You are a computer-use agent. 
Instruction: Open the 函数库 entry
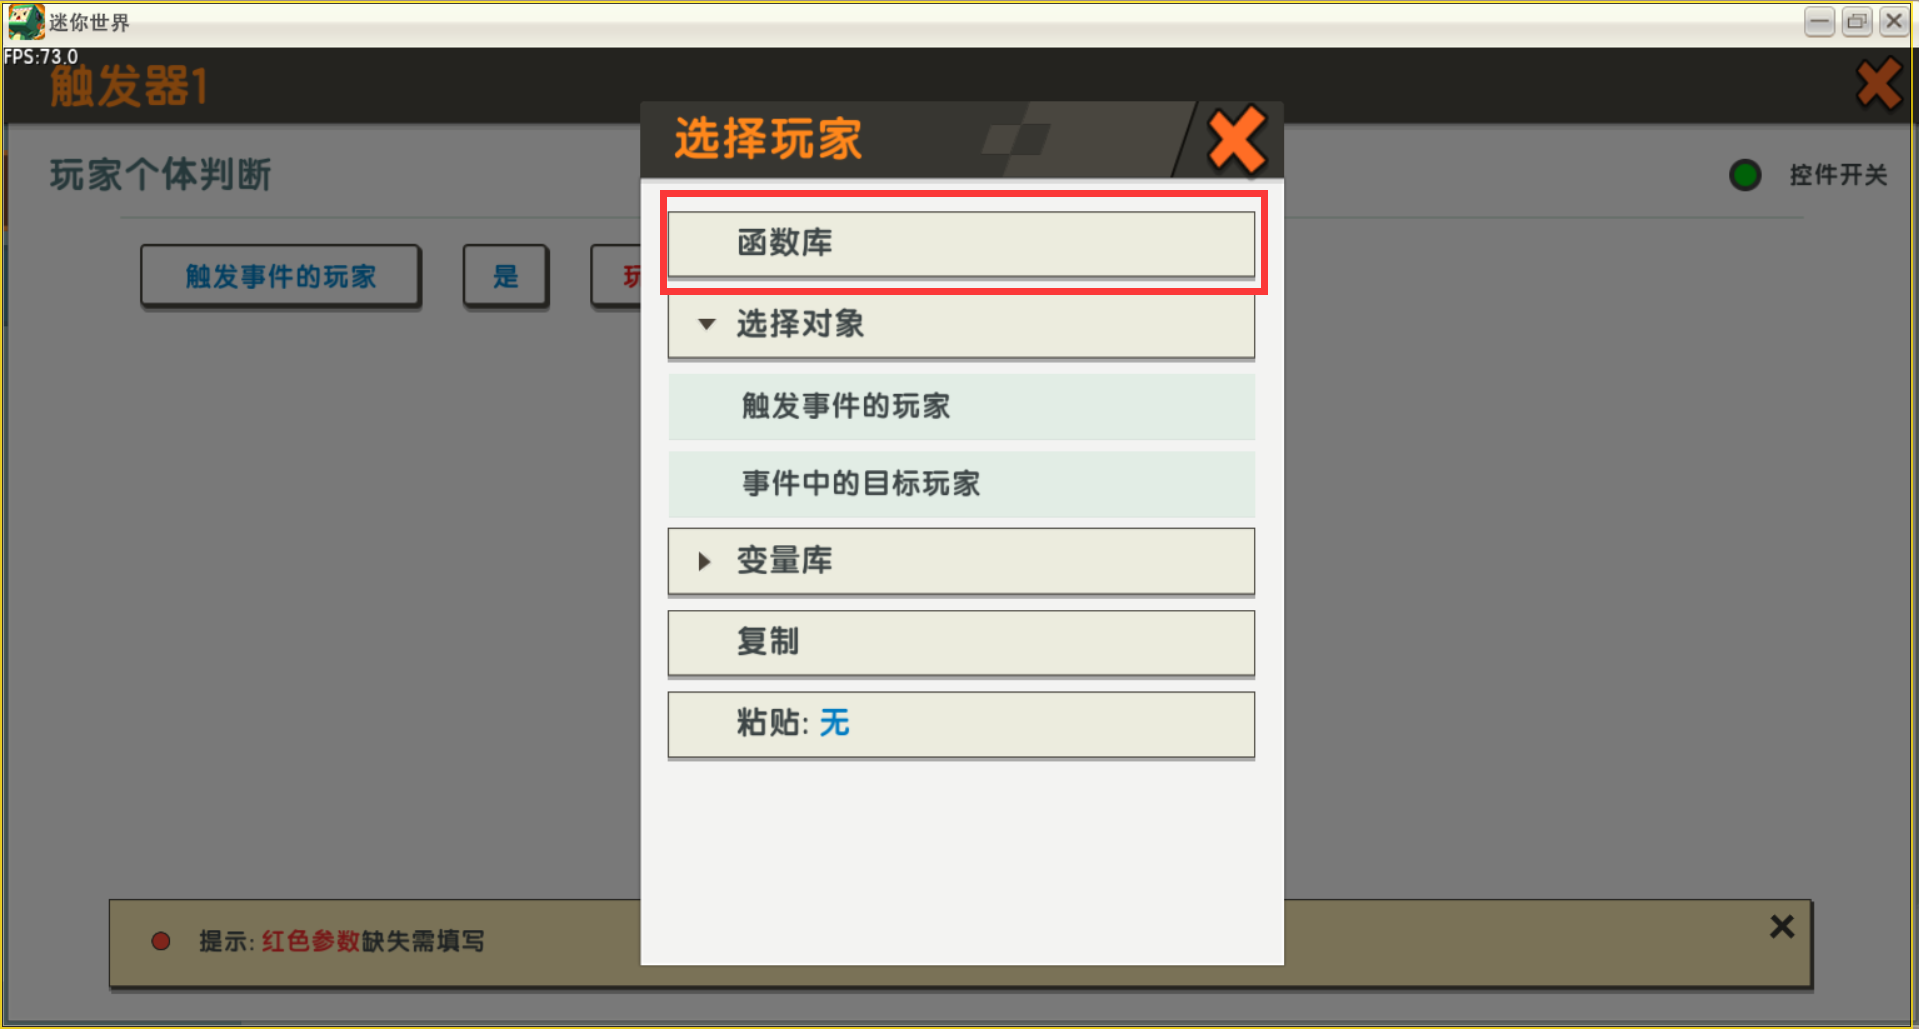click(961, 243)
